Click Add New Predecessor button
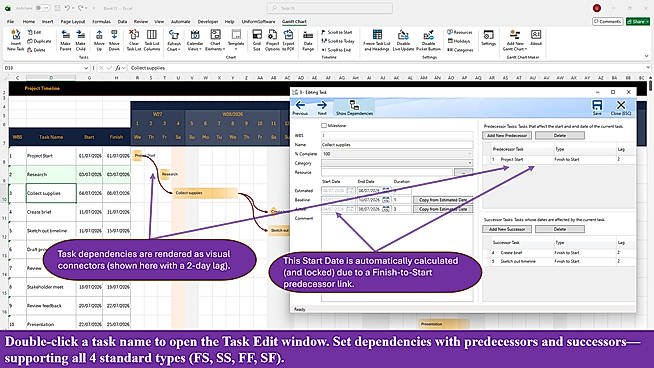Screen dimensions: 654x368 coord(507,136)
